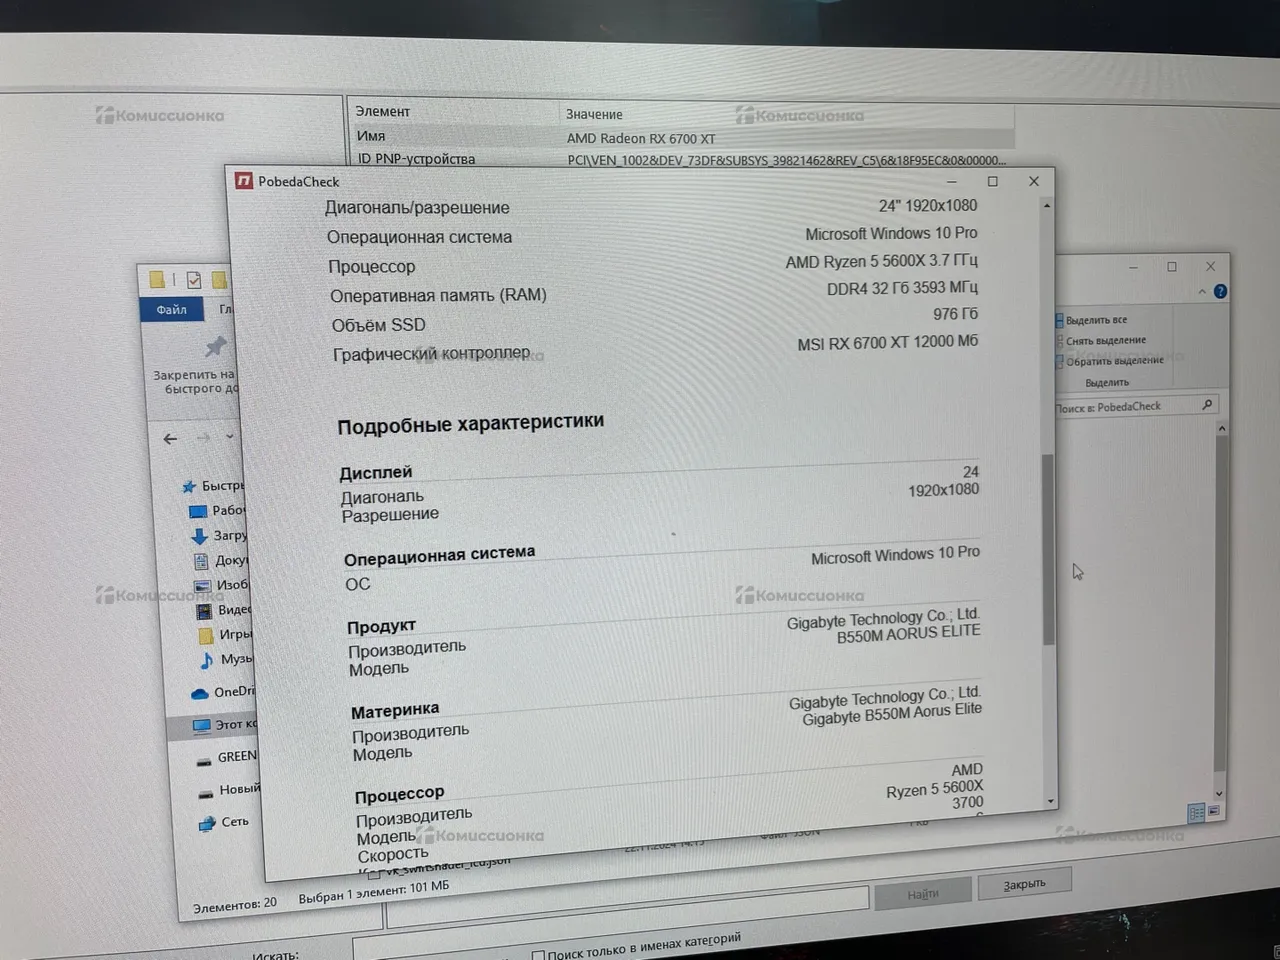Click the grayed Найти button
This screenshot has width=1280, height=960.
coord(923,894)
